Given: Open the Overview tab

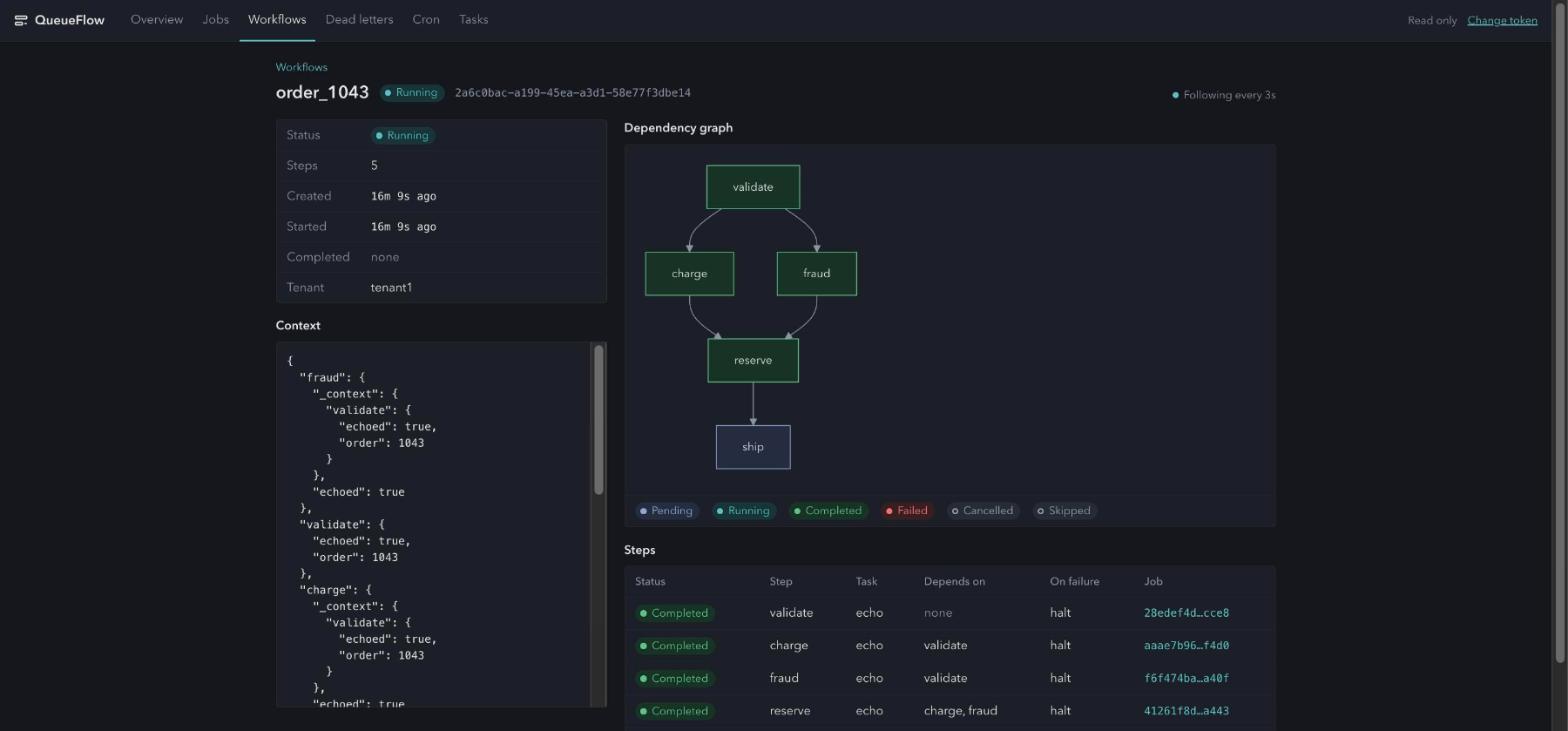Looking at the screenshot, I should (x=157, y=20).
